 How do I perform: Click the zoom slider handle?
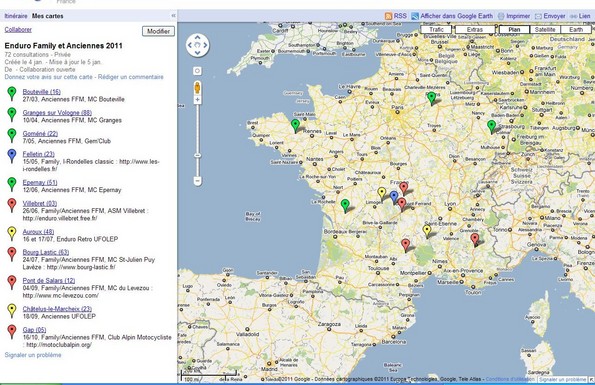coord(197,155)
